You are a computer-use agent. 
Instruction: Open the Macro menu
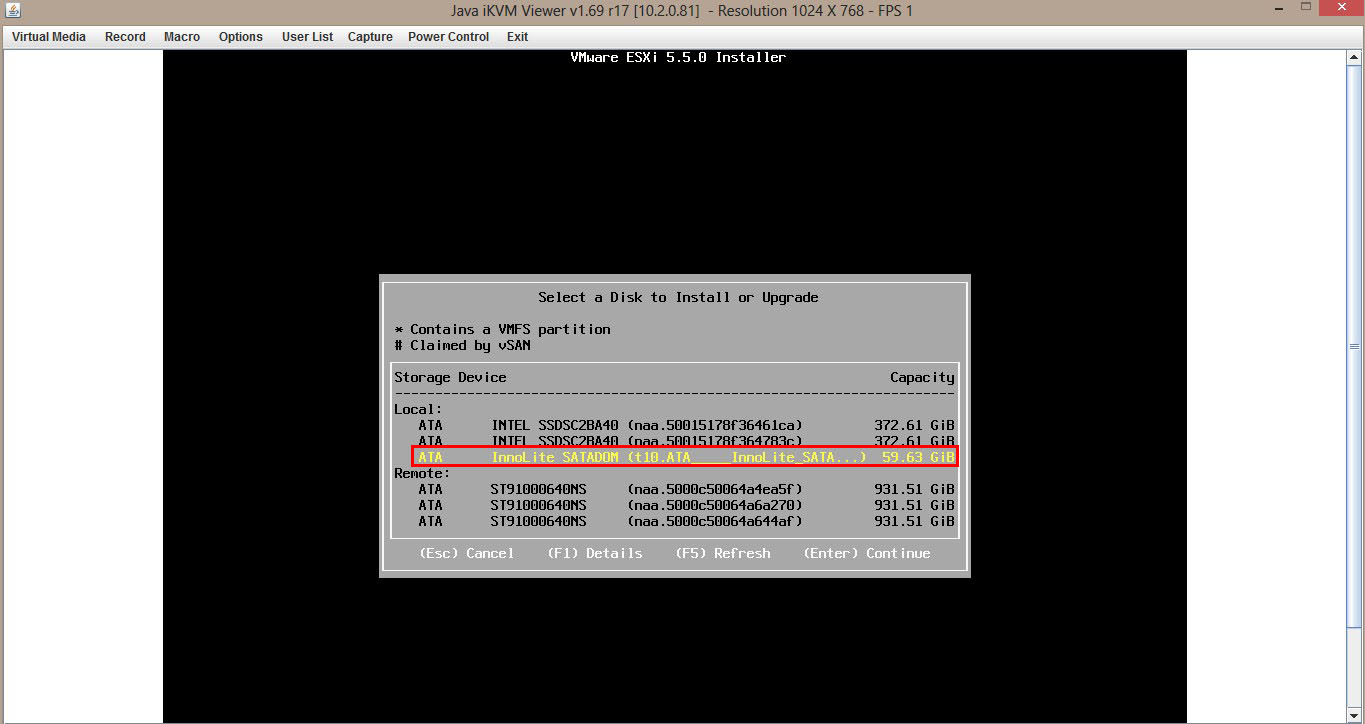click(182, 37)
